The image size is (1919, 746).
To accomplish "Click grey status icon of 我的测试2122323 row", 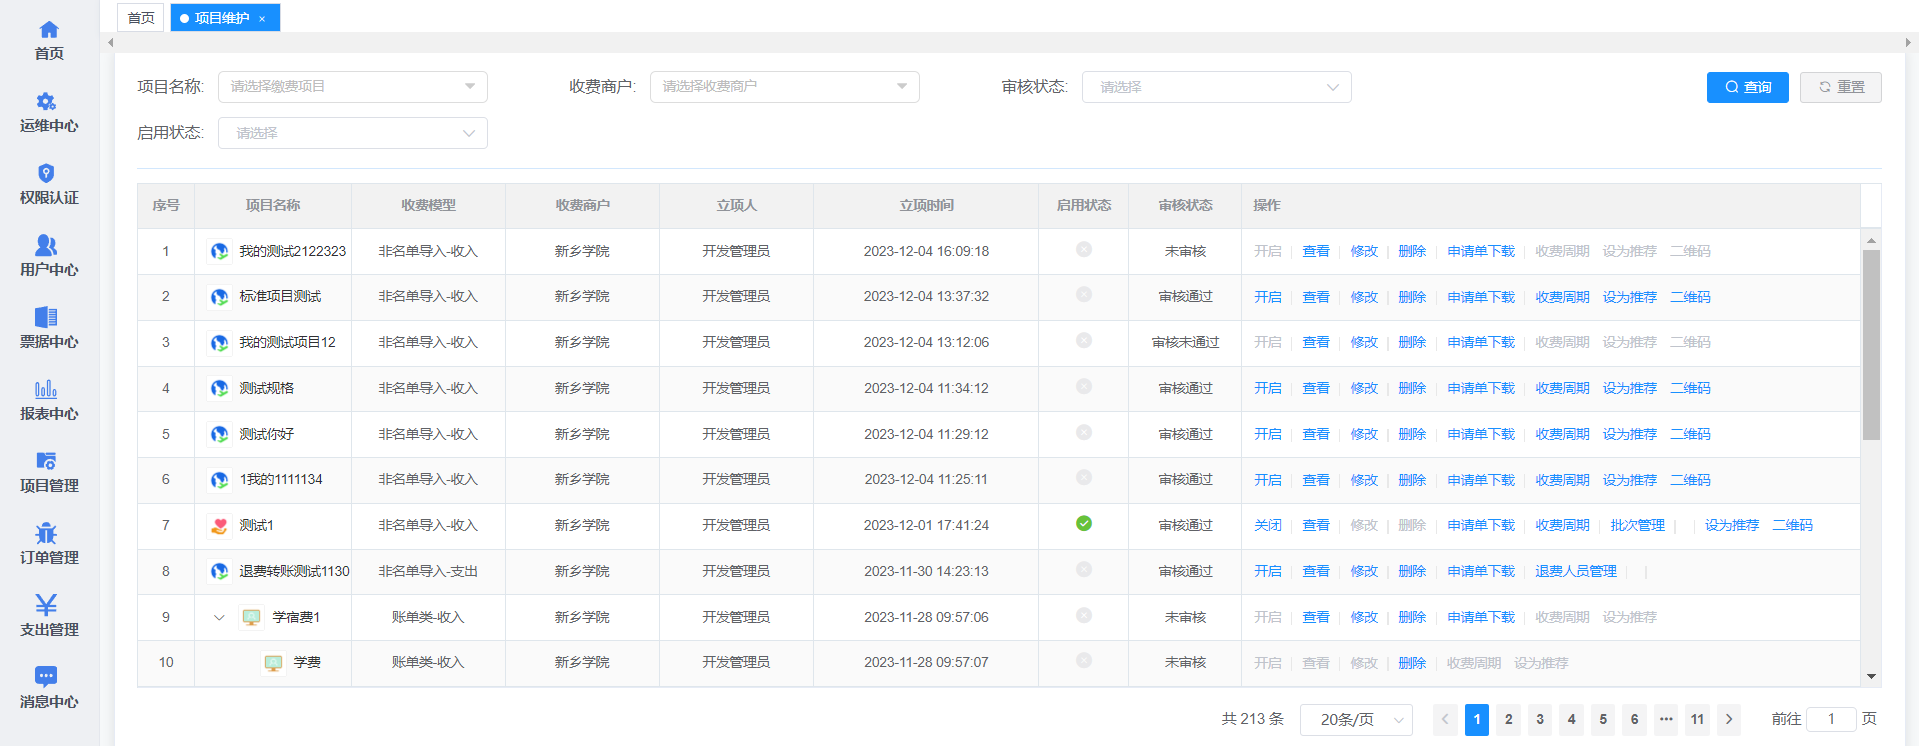I will pyautogui.click(x=1084, y=249).
